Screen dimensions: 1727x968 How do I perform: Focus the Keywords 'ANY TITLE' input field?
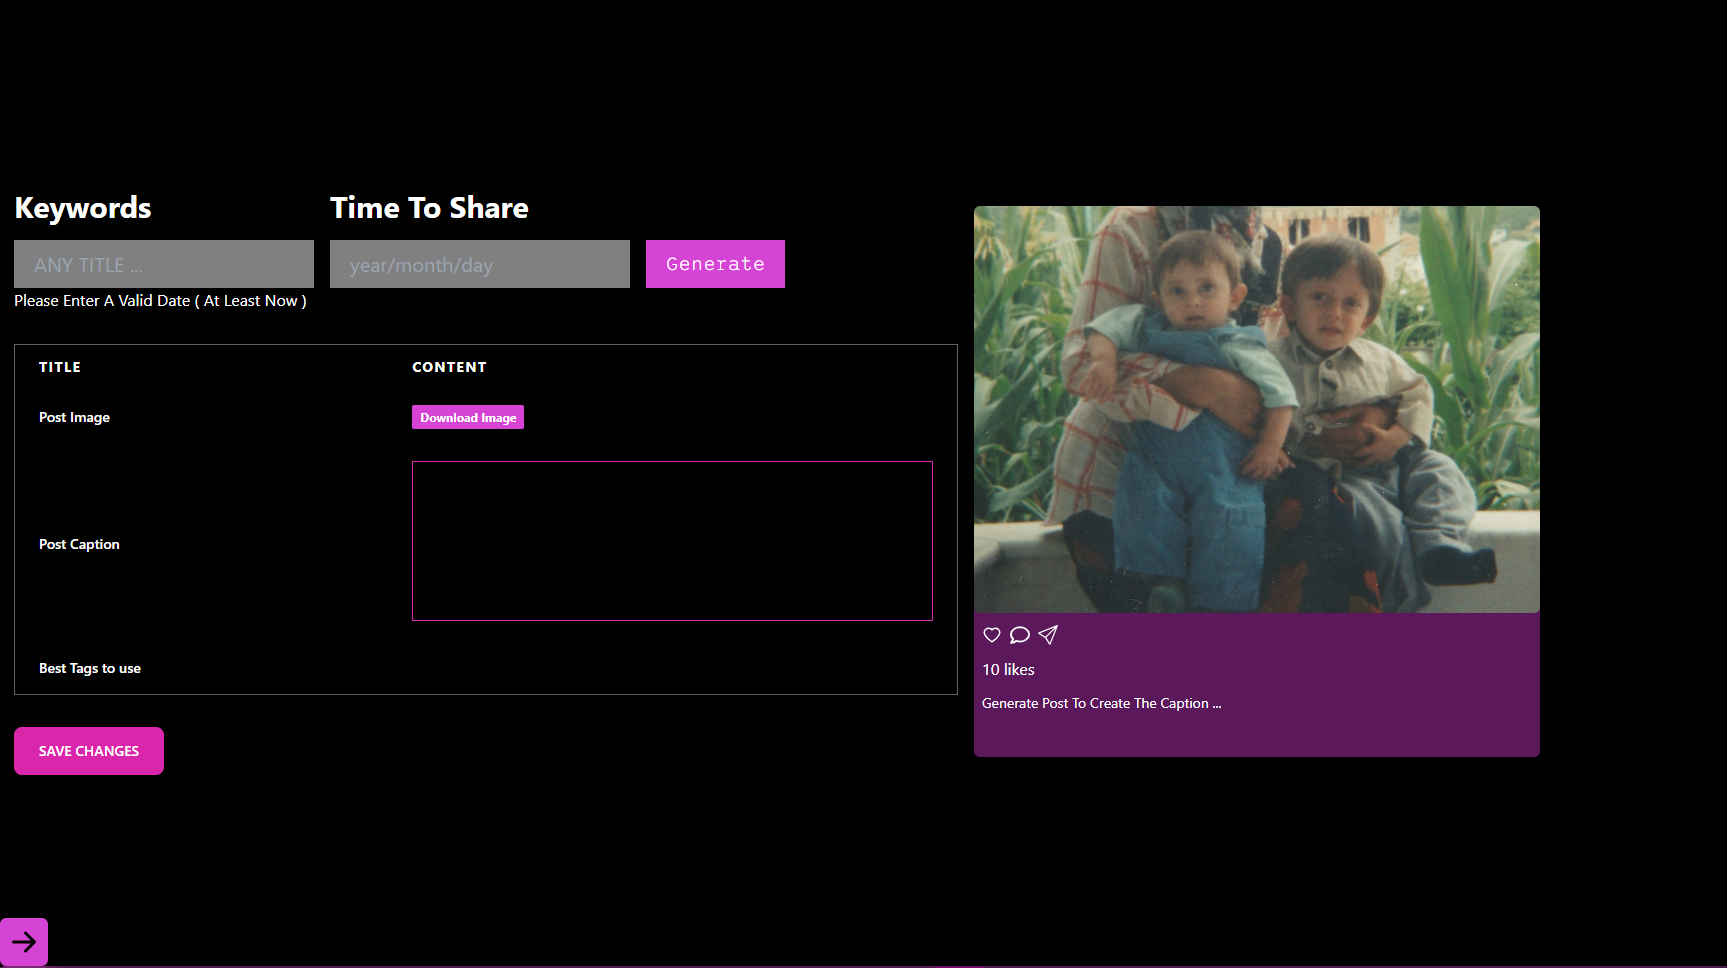pyautogui.click(x=164, y=264)
